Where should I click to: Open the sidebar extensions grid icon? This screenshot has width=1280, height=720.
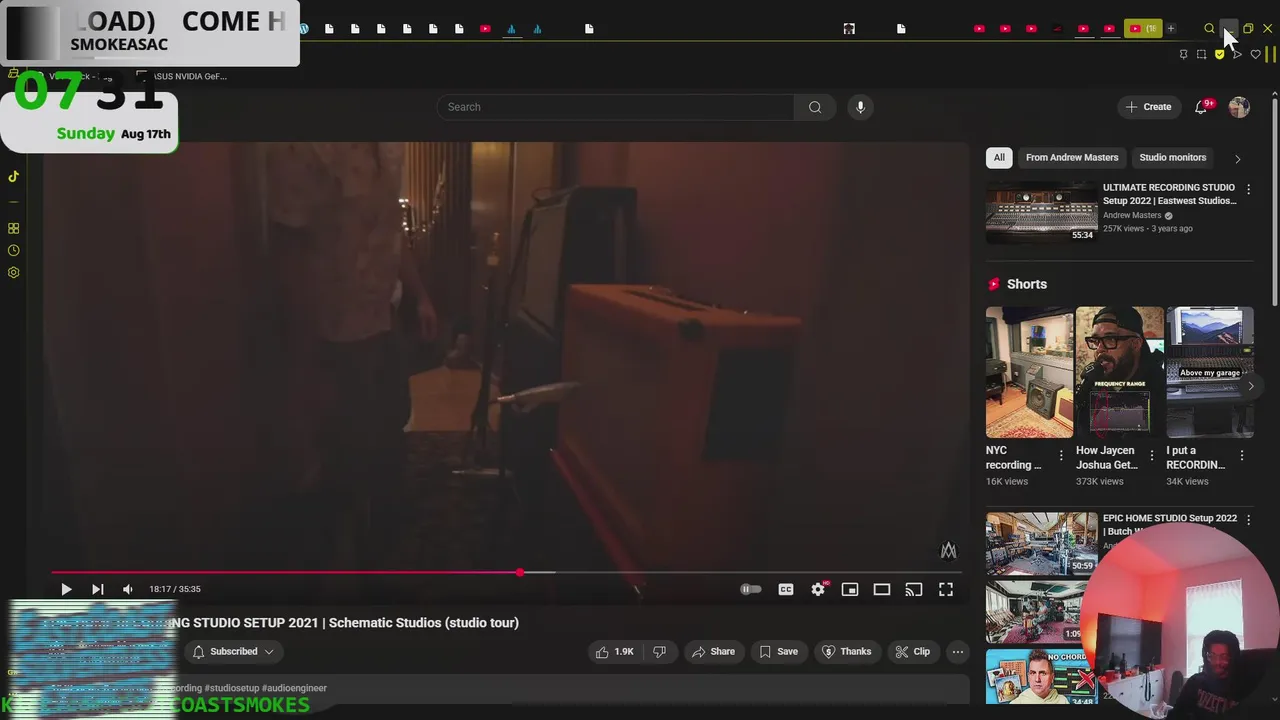[14, 228]
